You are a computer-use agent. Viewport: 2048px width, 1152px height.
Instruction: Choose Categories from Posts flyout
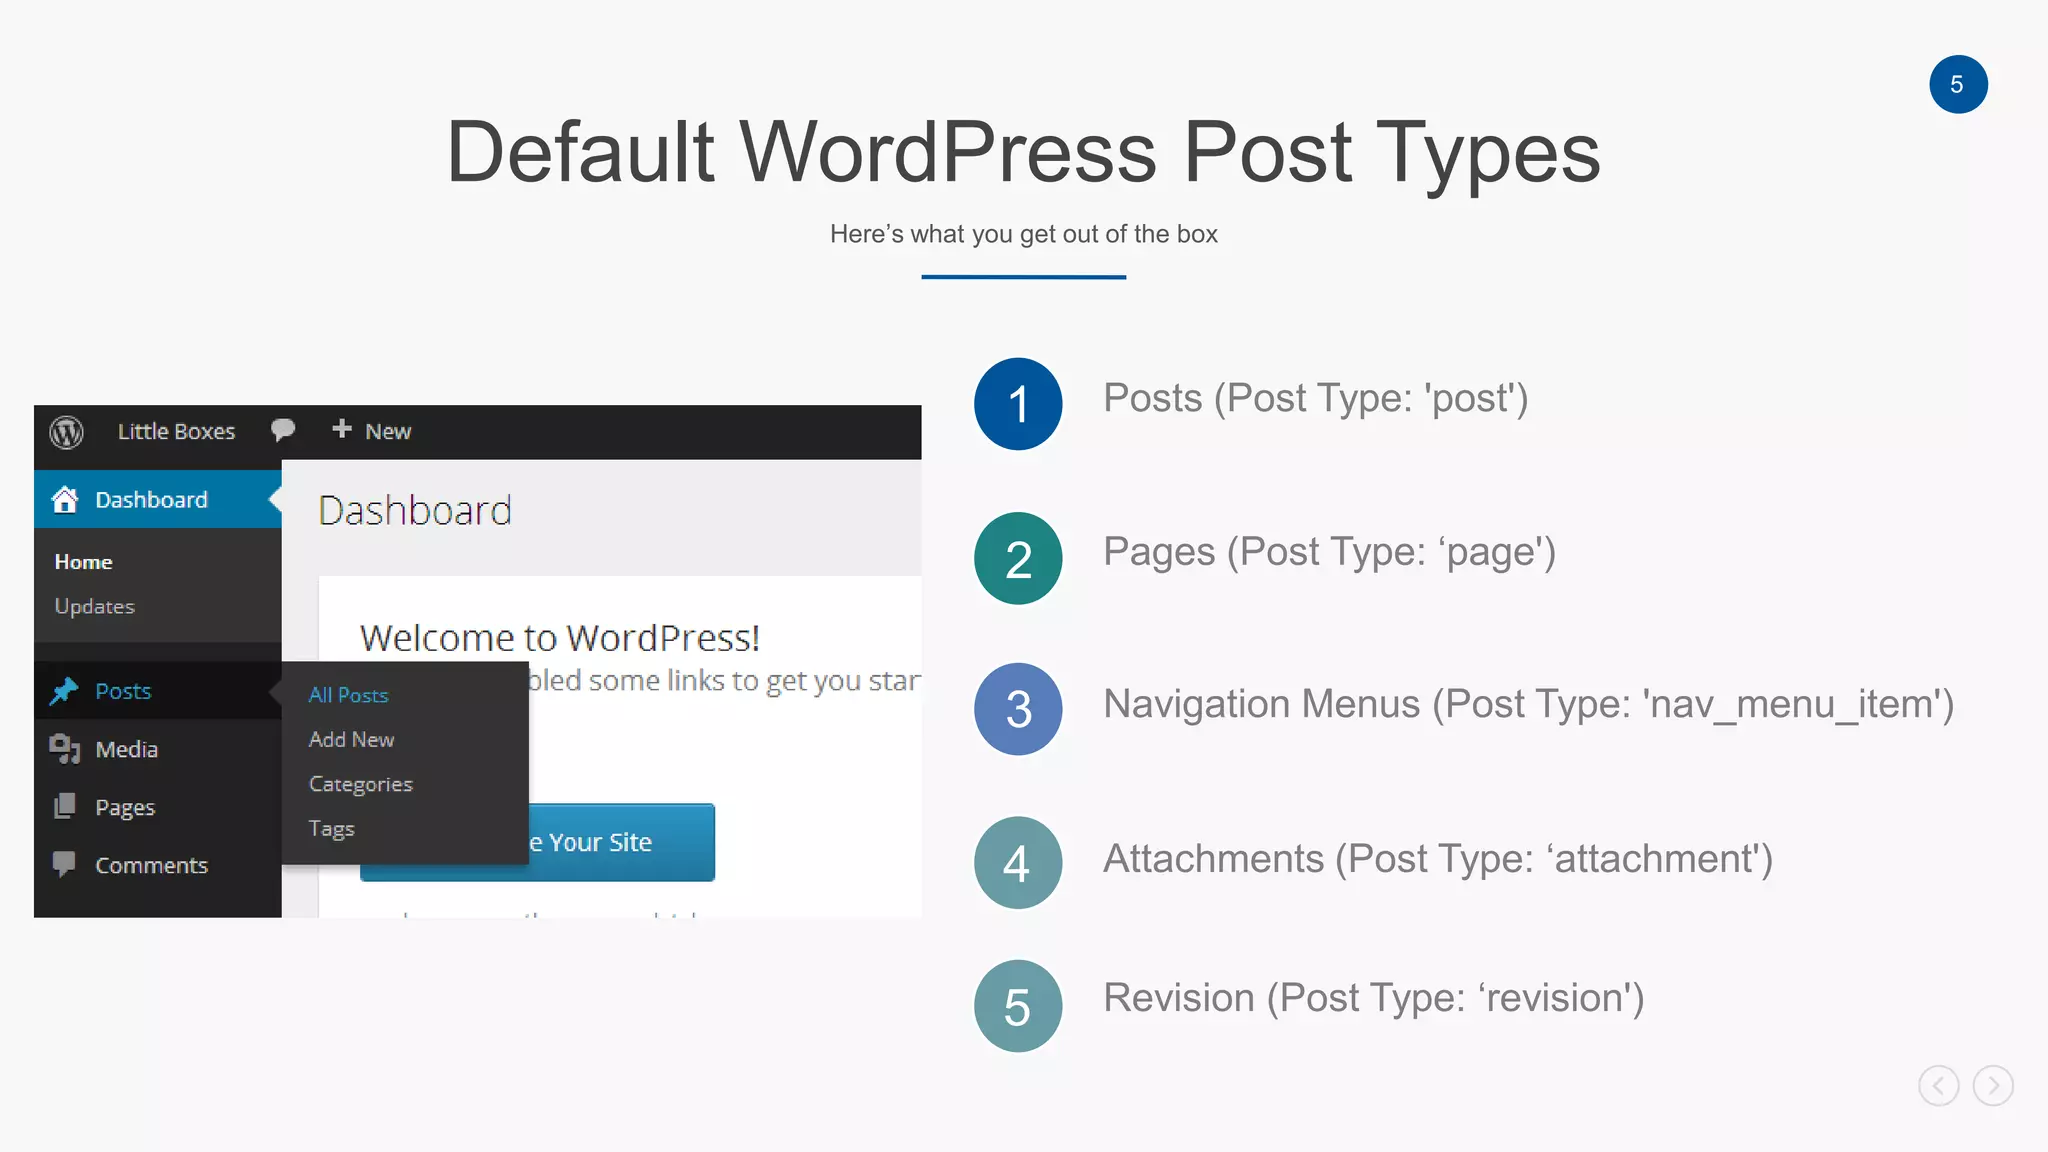tap(360, 784)
